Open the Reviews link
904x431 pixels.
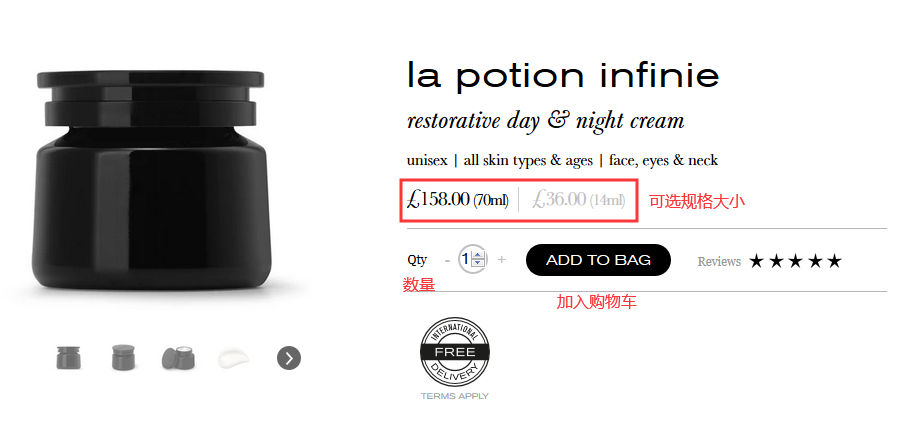tap(719, 262)
